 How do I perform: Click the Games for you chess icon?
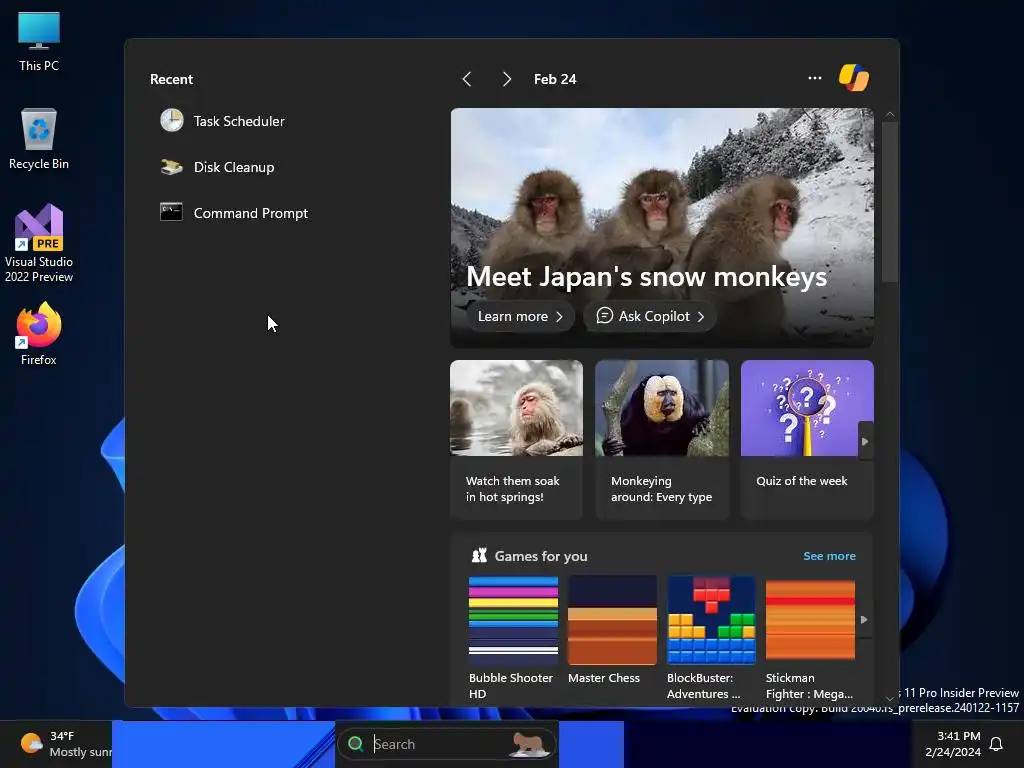click(x=479, y=556)
